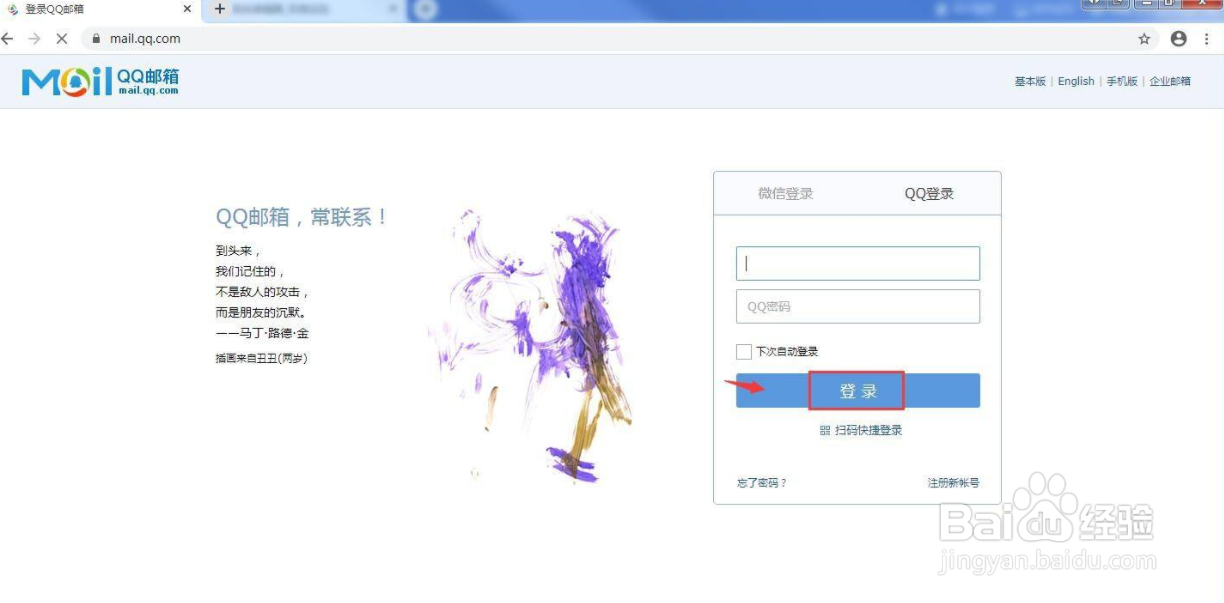Open the Chrome three-dot menu
Image resolution: width=1224 pixels, height=603 pixels.
[1207, 39]
